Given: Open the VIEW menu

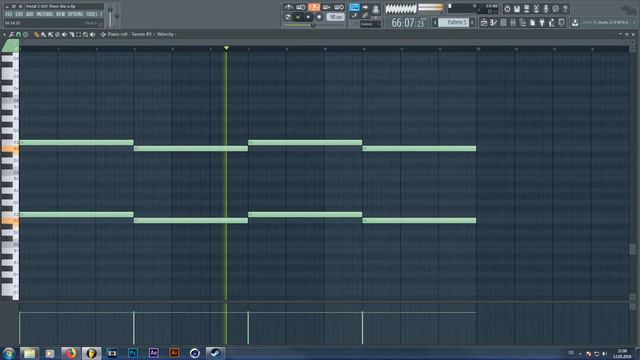Looking at the screenshot, I should coord(60,14).
